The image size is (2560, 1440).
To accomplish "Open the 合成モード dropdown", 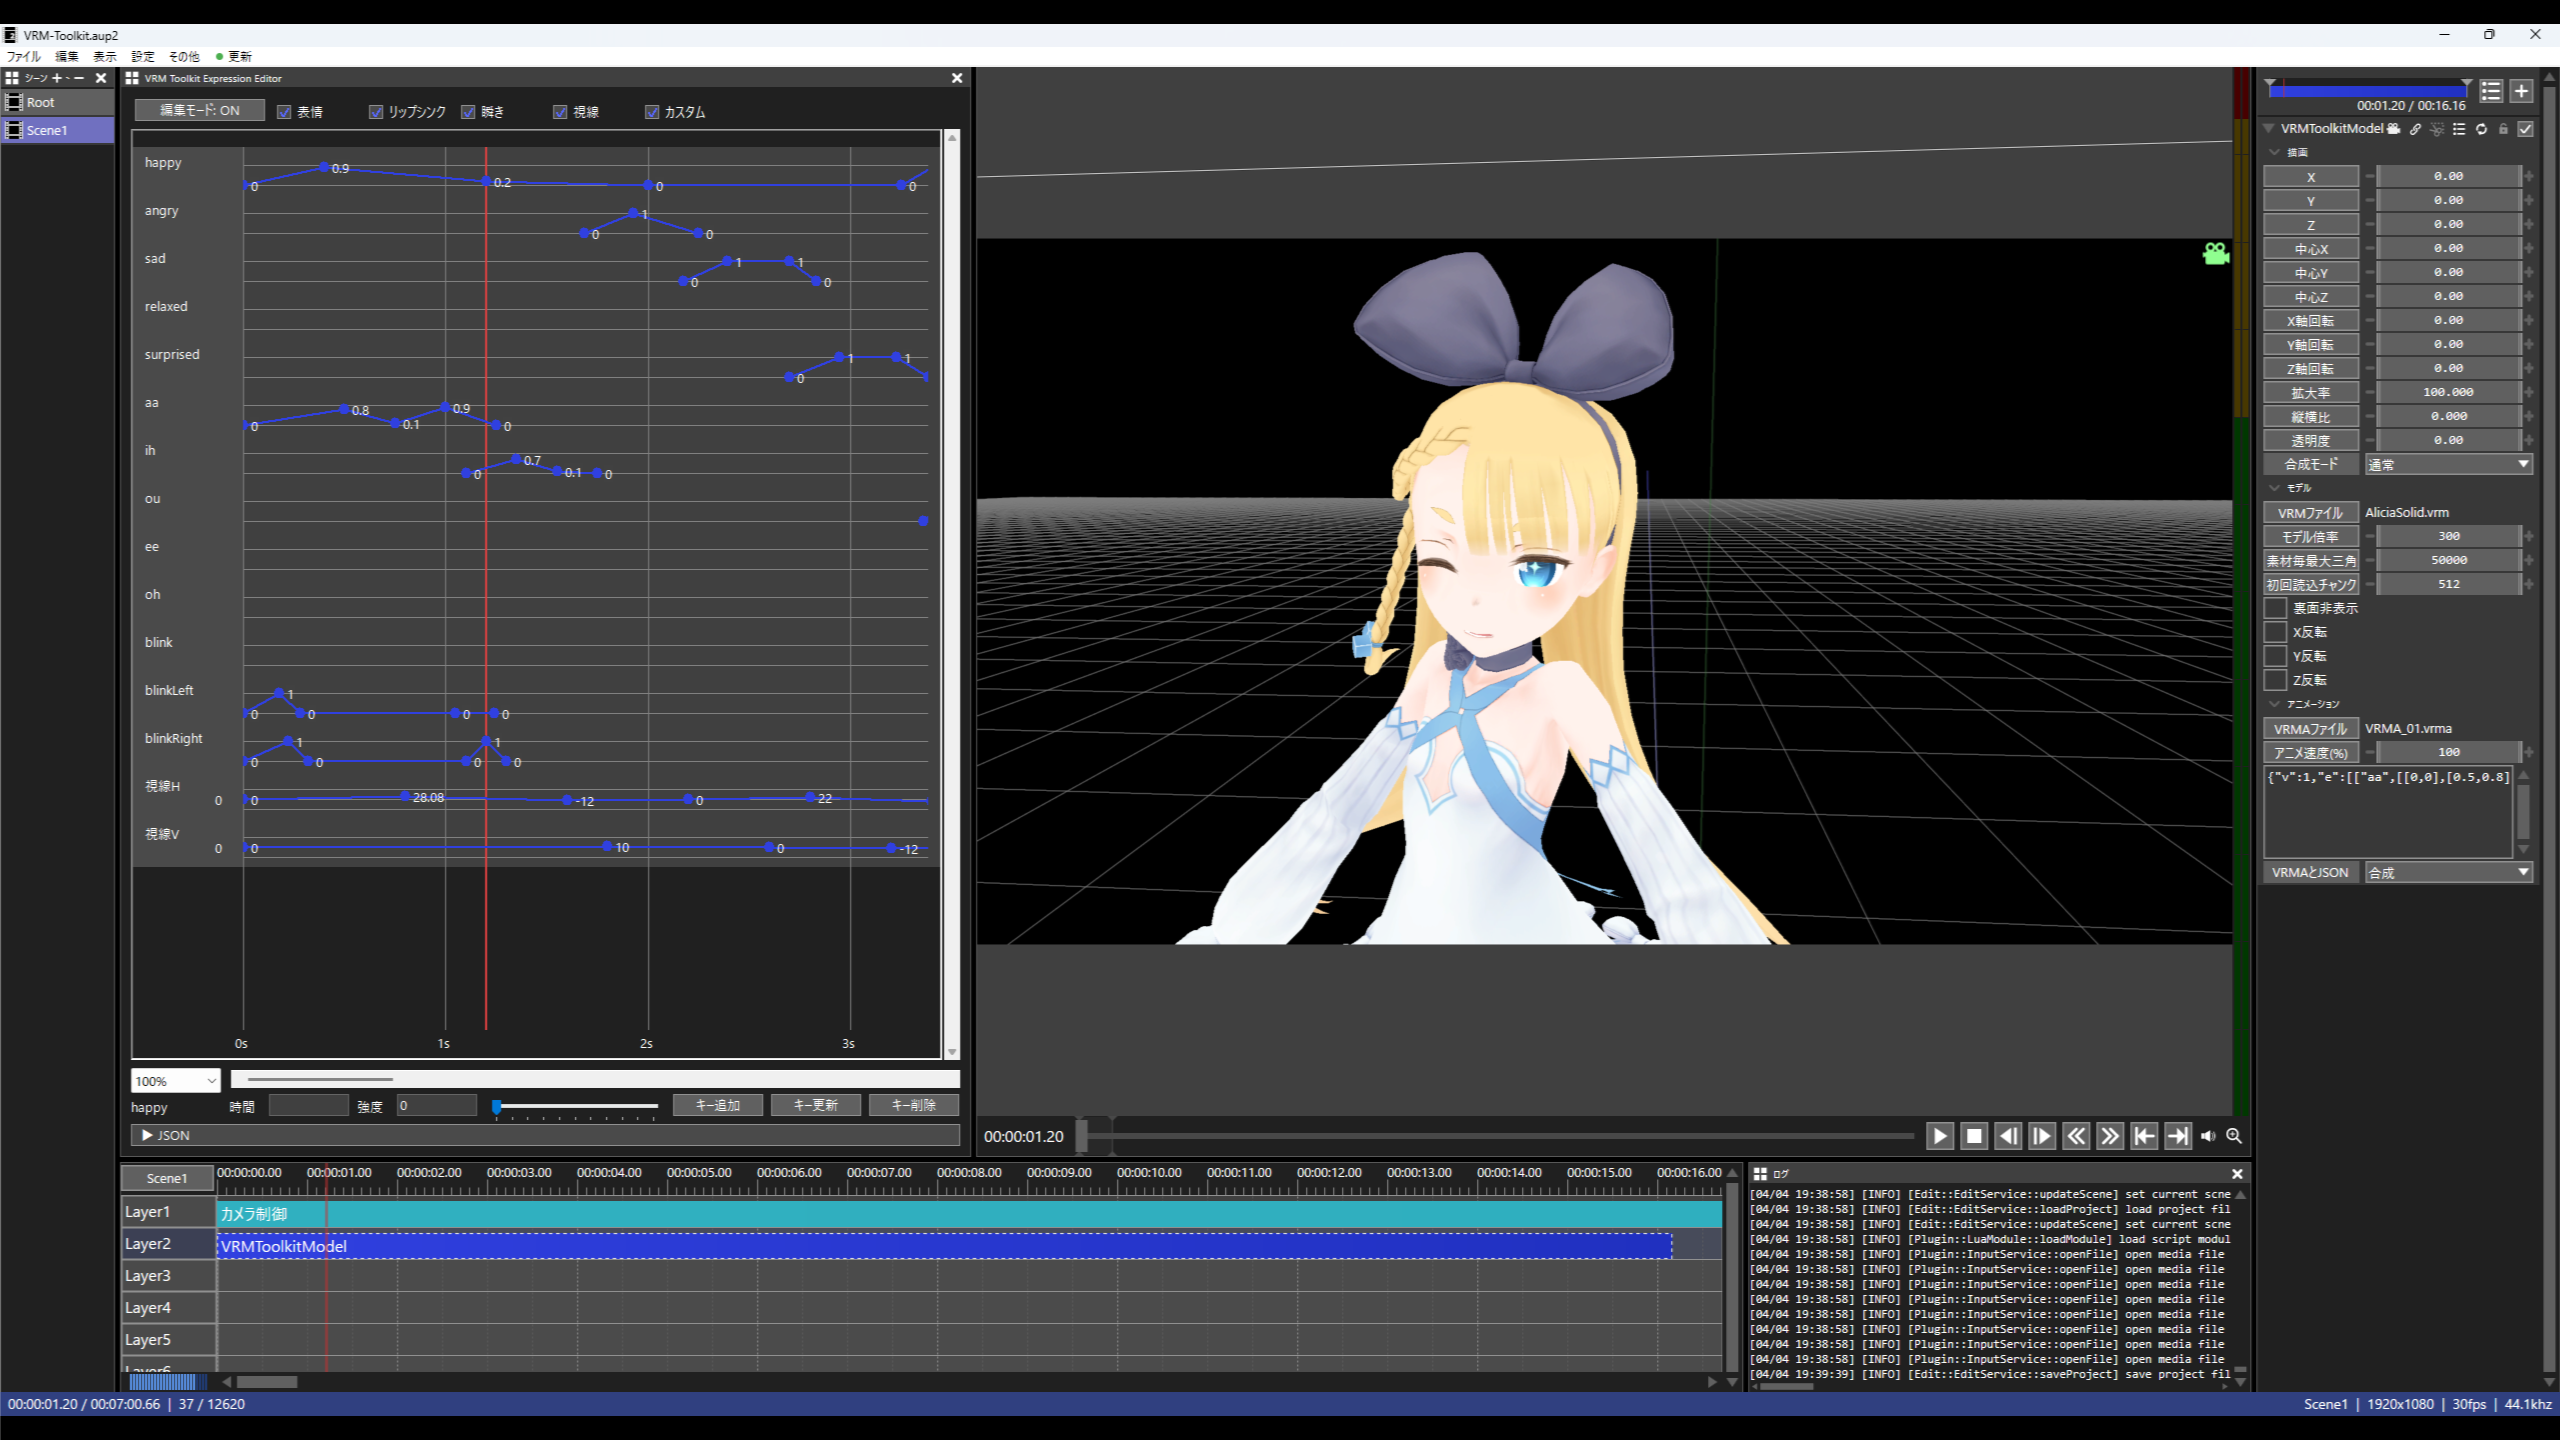I will pos(2449,464).
